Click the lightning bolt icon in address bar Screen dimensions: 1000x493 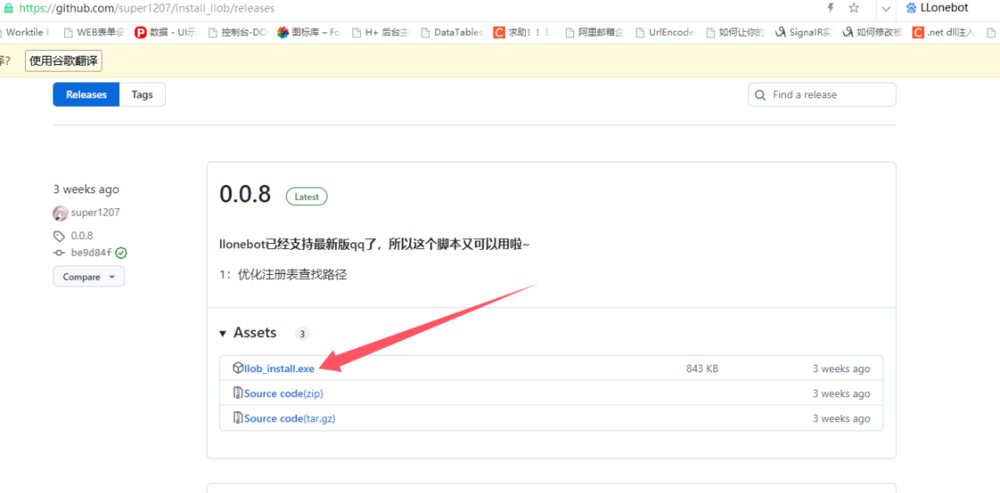coord(829,8)
